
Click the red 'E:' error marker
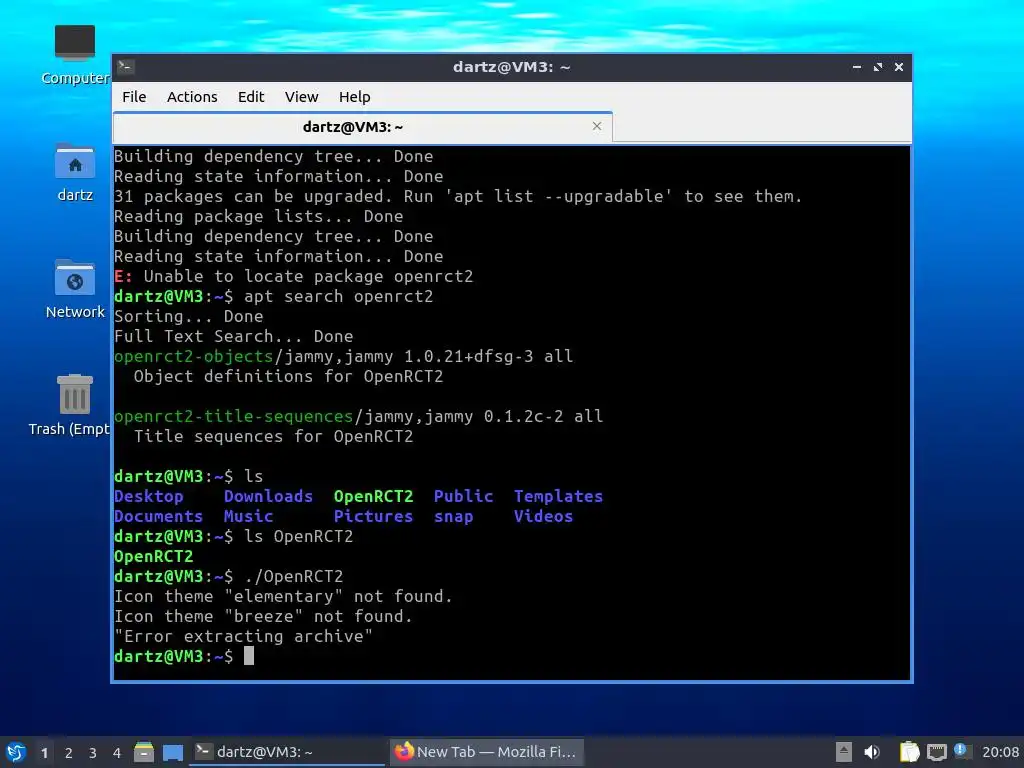coord(123,276)
